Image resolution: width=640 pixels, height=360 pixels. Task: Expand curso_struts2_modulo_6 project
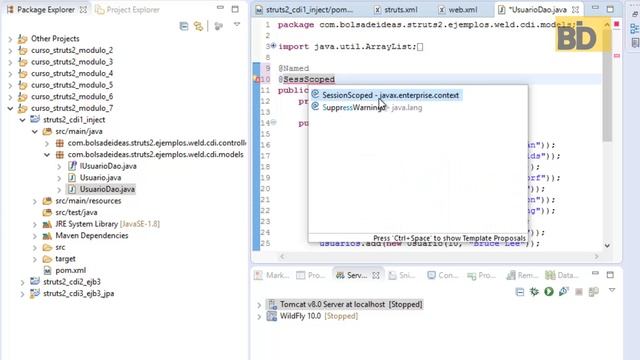[10, 97]
